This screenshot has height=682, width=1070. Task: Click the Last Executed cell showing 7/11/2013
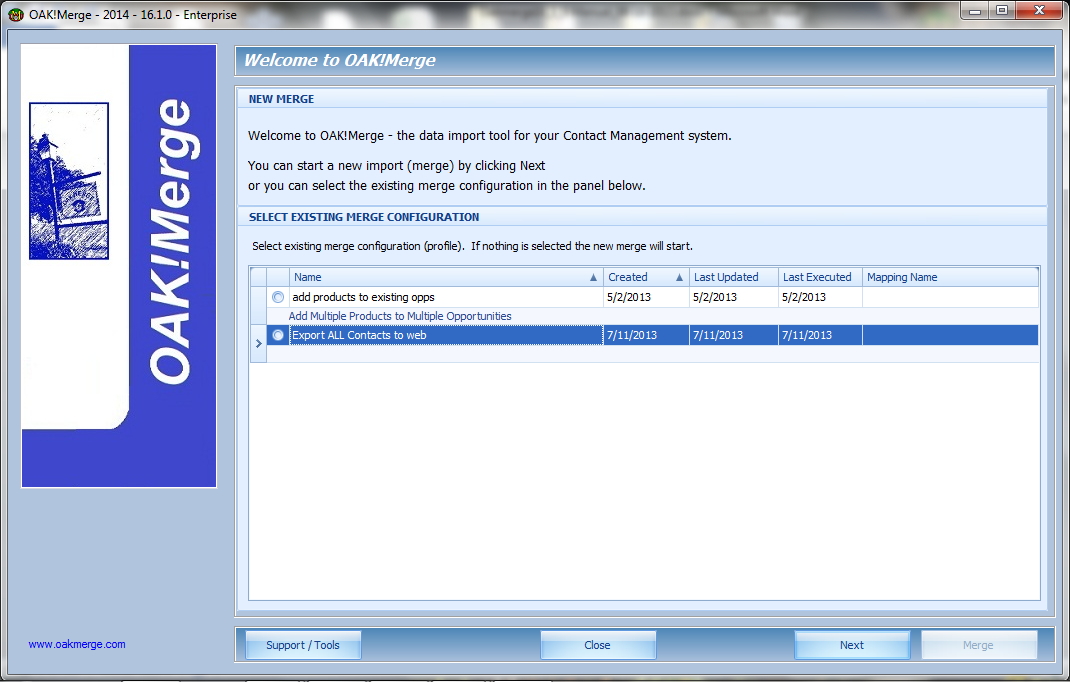coord(820,335)
